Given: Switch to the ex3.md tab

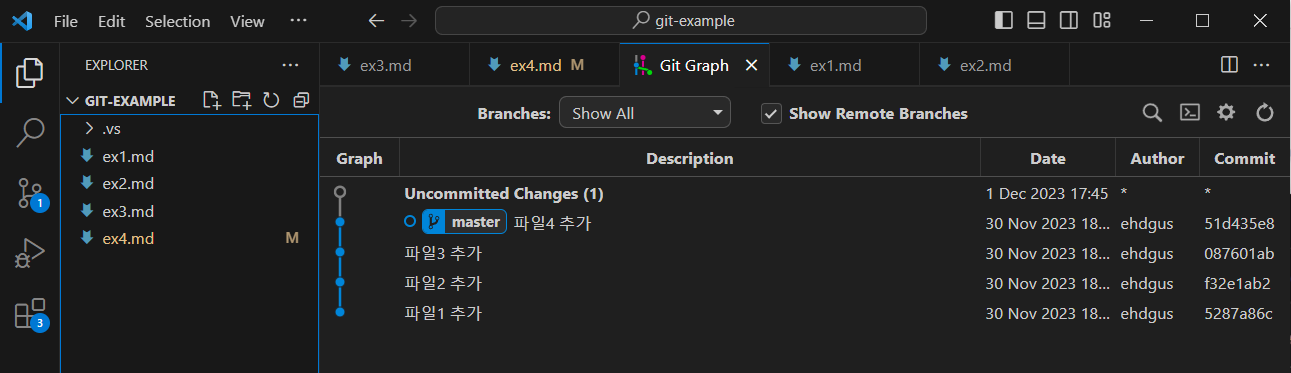Looking at the screenshot, I should (x=394, y=65).
